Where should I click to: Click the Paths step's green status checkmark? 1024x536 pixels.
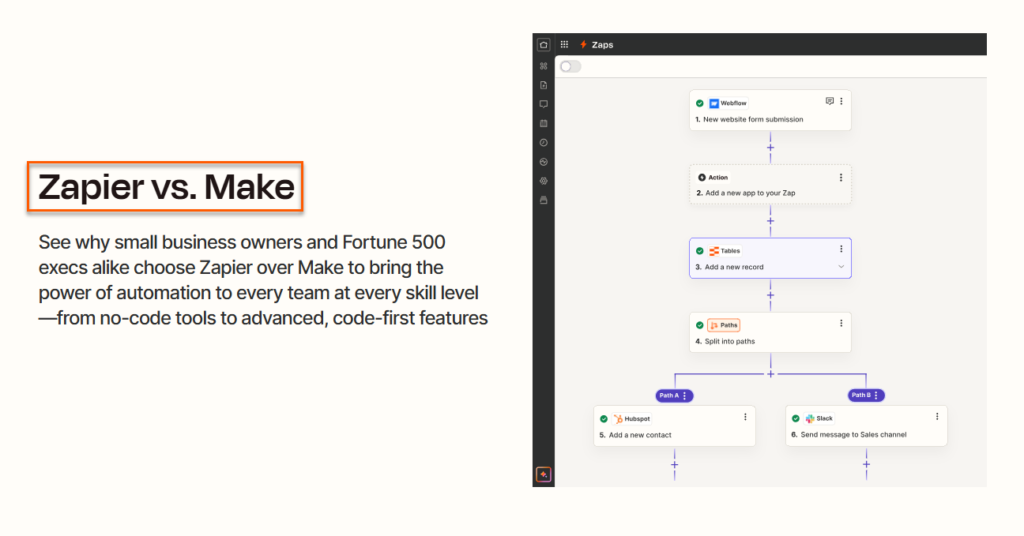(699, 325)
